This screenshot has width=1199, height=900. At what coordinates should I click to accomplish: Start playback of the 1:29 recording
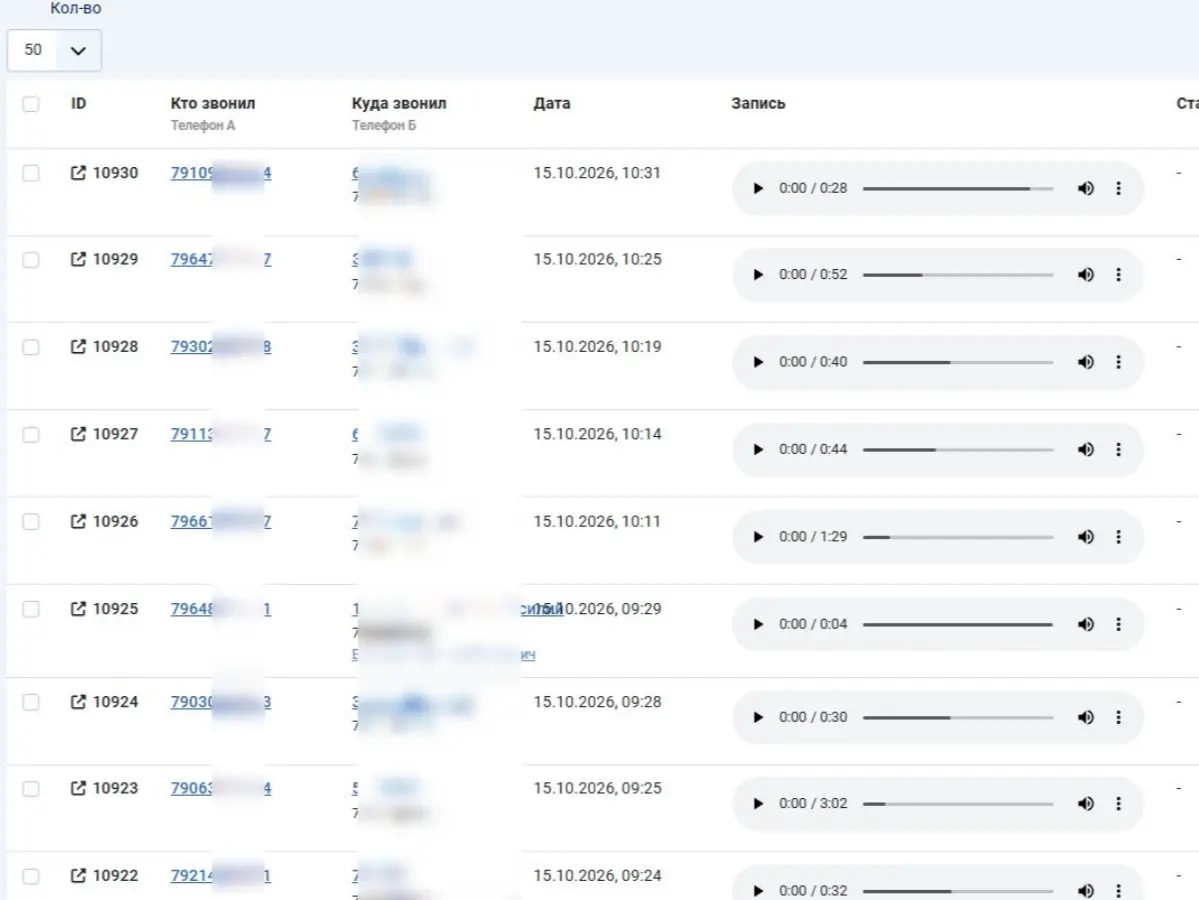point(758,537)
